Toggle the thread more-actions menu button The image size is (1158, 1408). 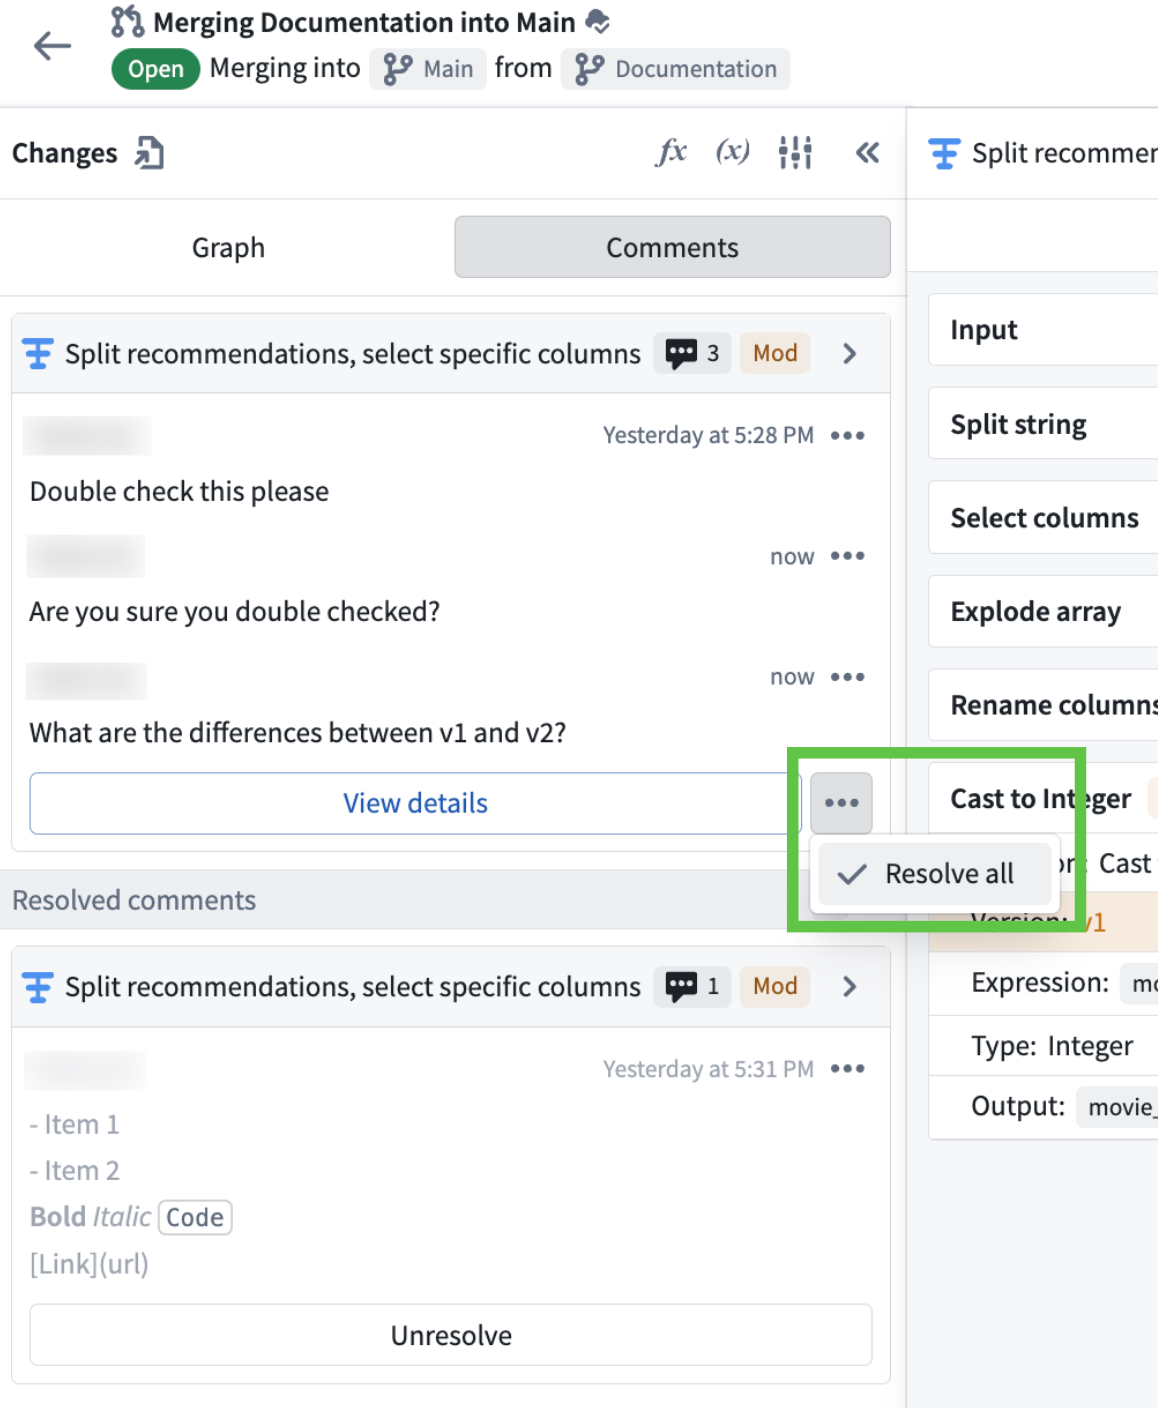click(841, 803)
